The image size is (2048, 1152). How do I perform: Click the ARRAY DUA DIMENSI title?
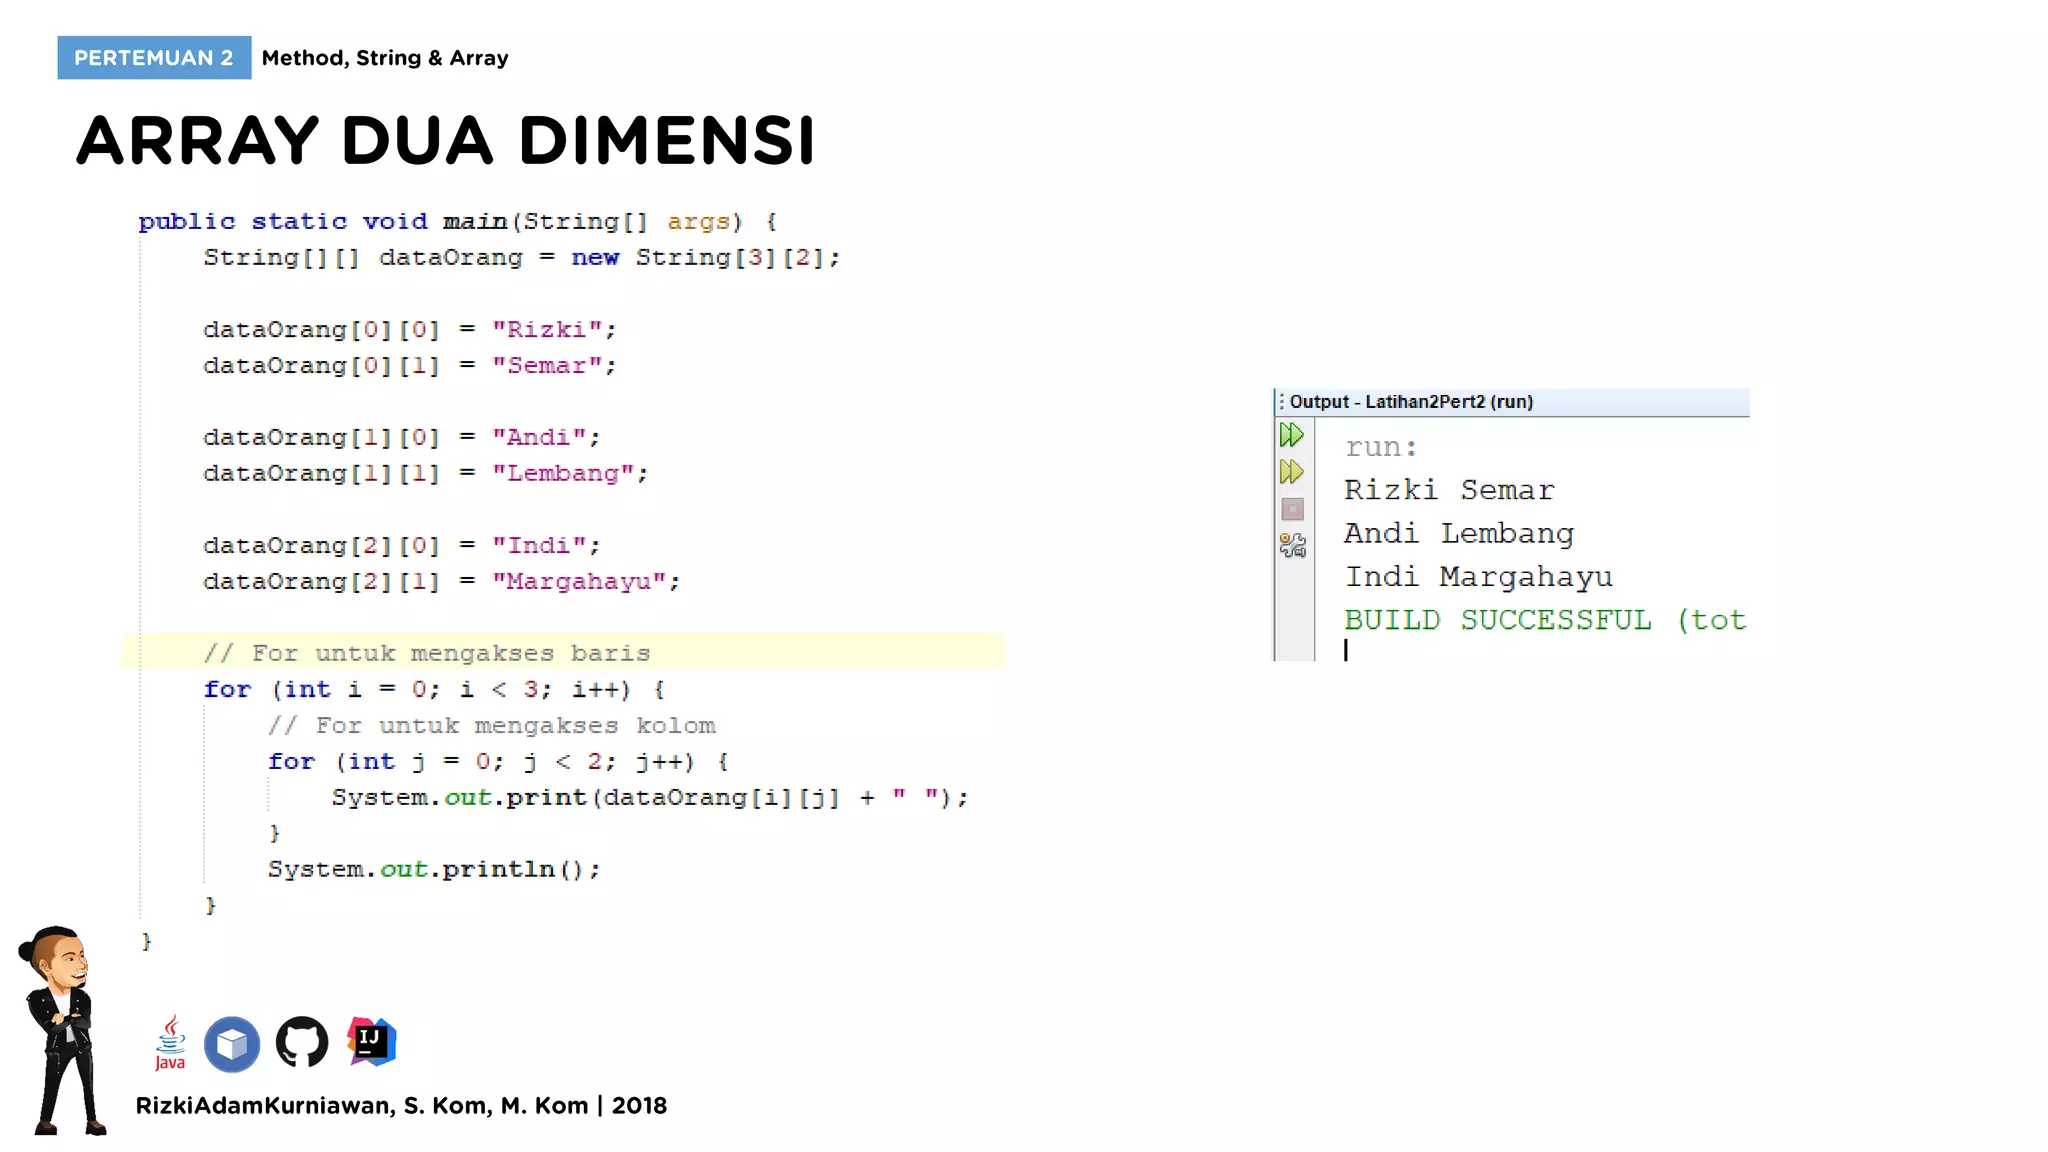tap(446, 140)
